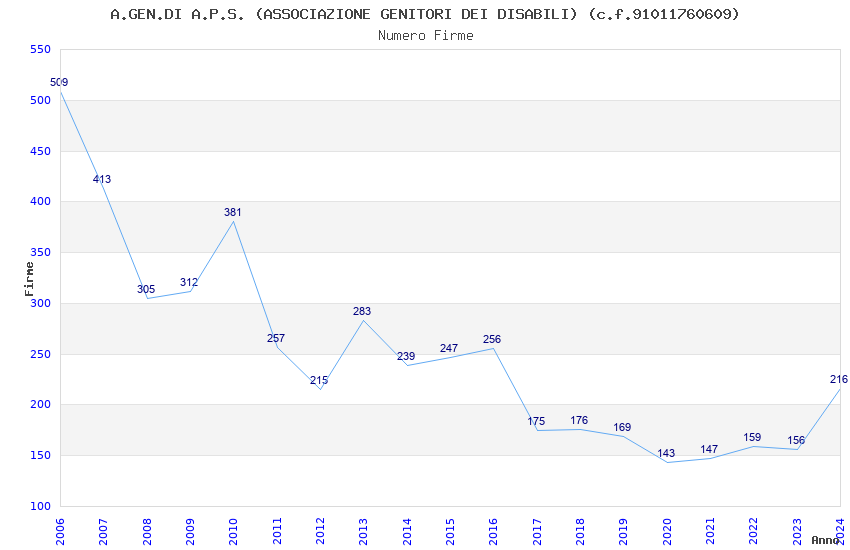Click the year 2019 on x-axis

click(x=624, y=532)
